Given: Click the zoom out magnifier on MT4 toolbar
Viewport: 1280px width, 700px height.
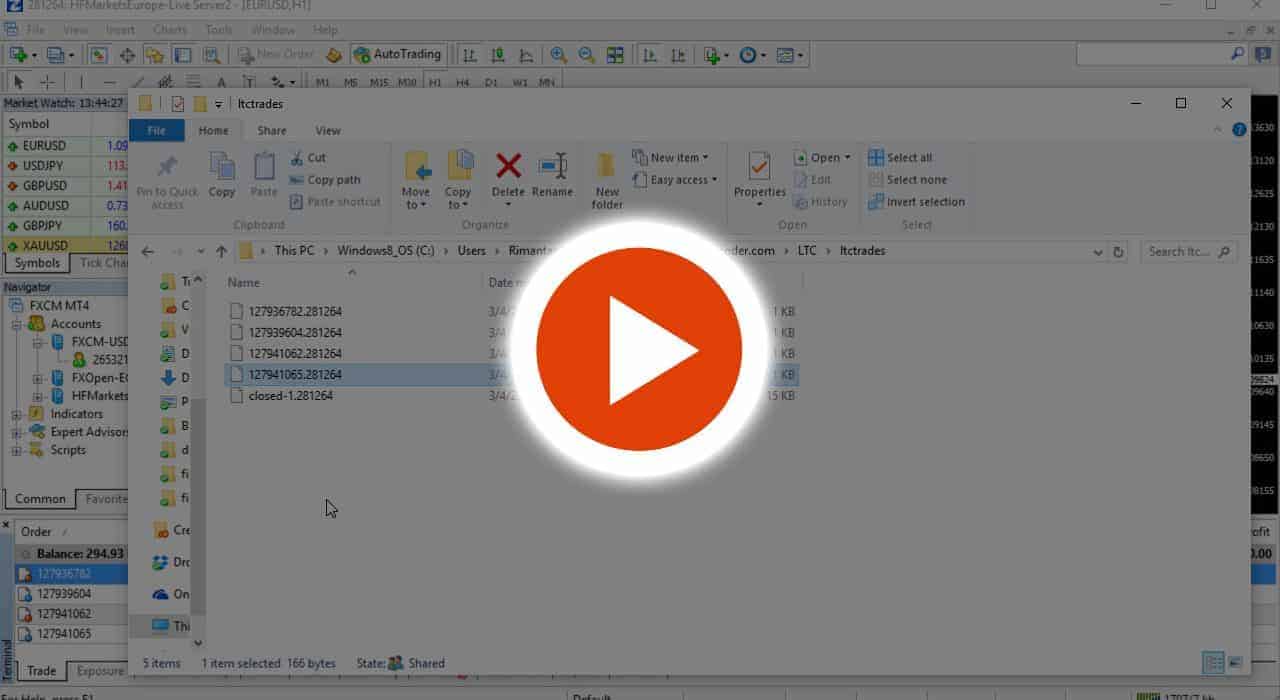Looking at the screenshot, I should tap(587, 55).
